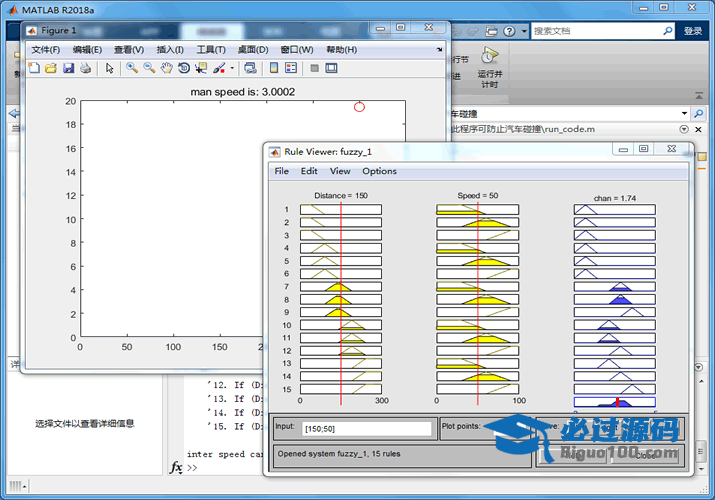Click rule 8 Distance membership plot
The height and width of the screenshot is (500, 715).
[x=341, y=300]
